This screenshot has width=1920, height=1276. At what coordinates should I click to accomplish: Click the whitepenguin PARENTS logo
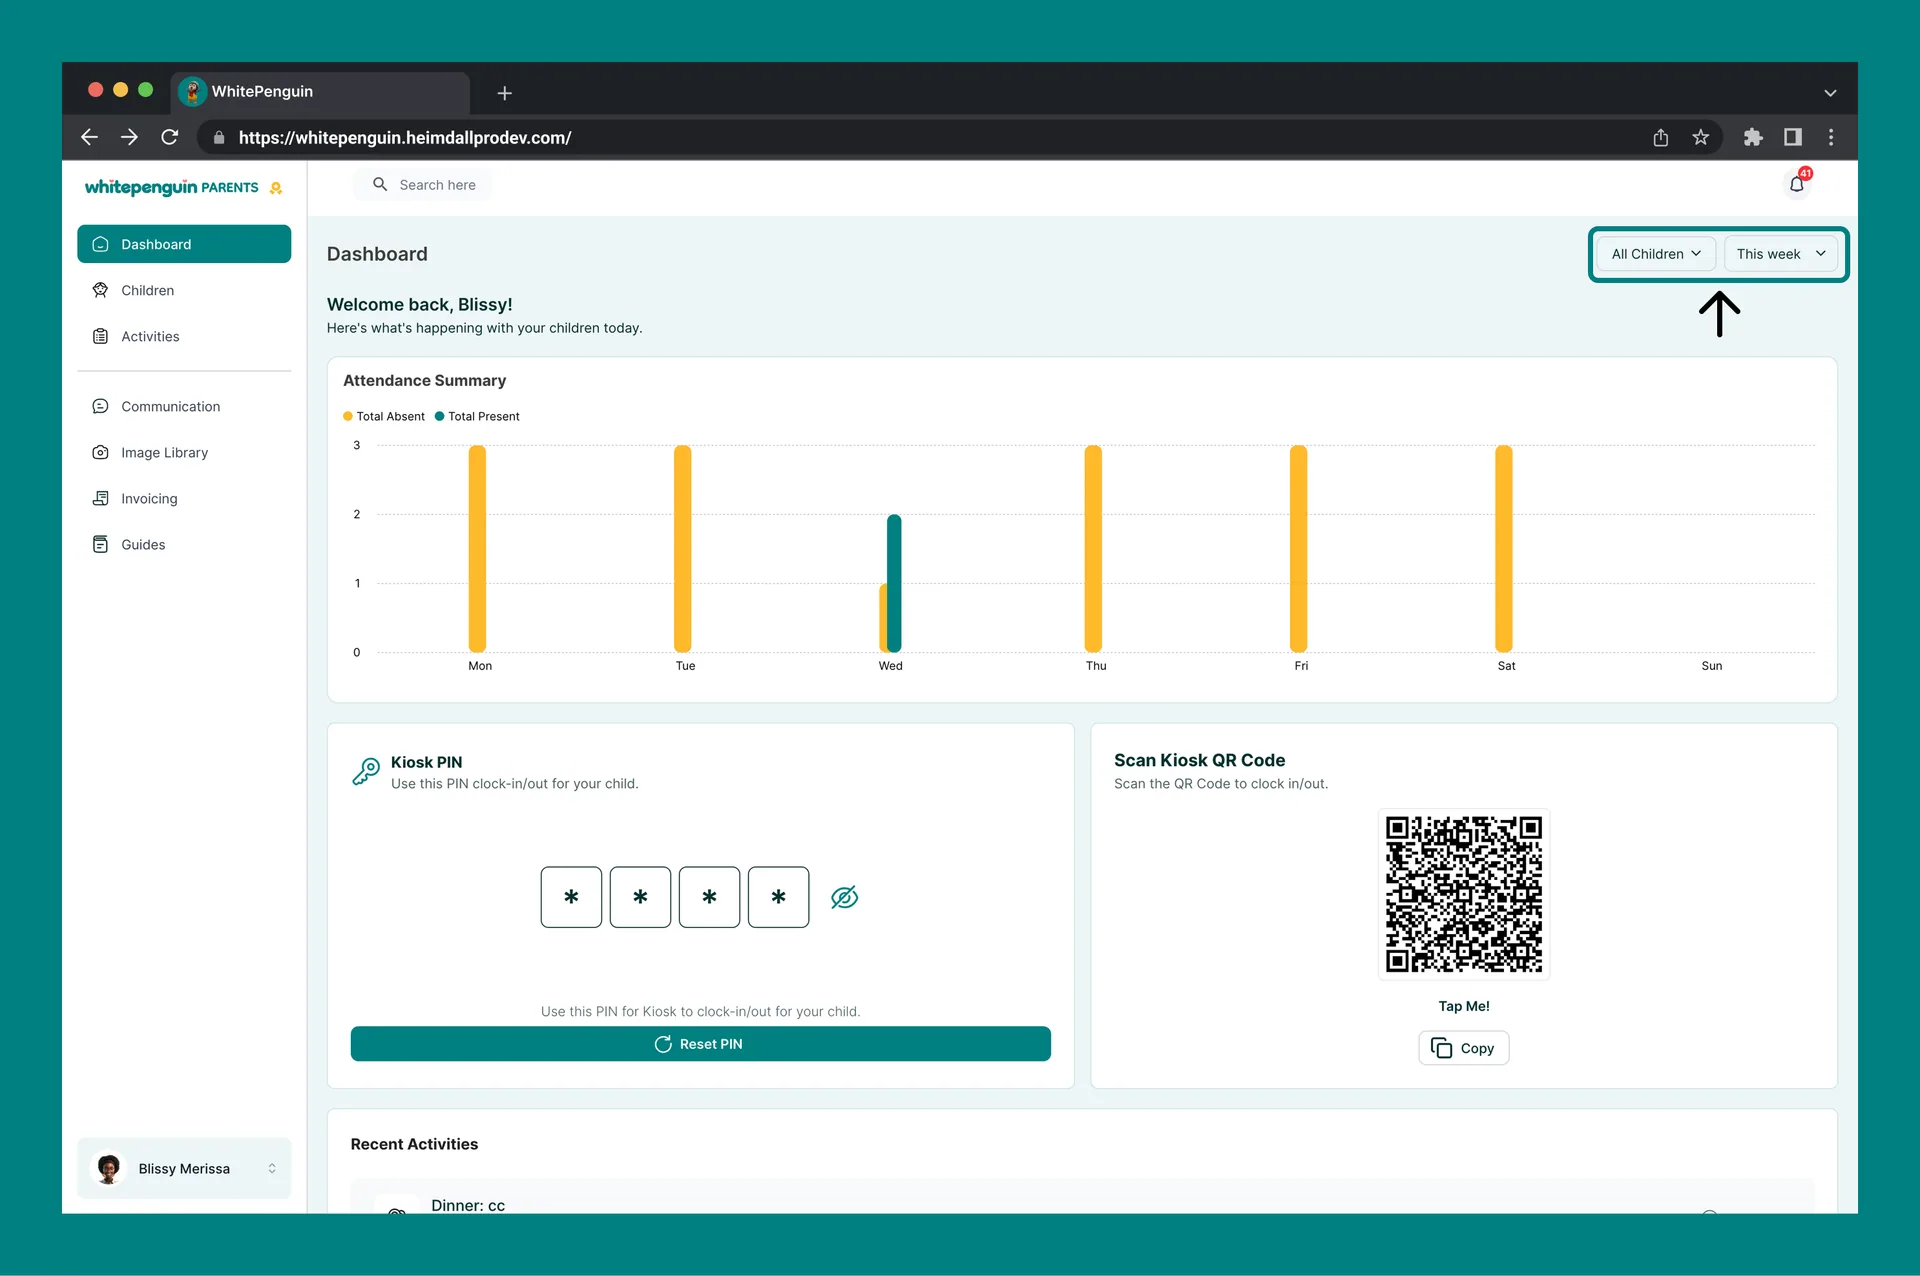183,187
